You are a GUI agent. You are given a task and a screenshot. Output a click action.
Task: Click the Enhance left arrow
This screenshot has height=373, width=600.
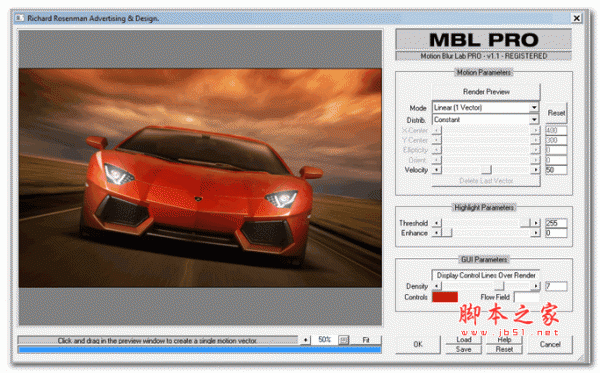coord(437,233)
